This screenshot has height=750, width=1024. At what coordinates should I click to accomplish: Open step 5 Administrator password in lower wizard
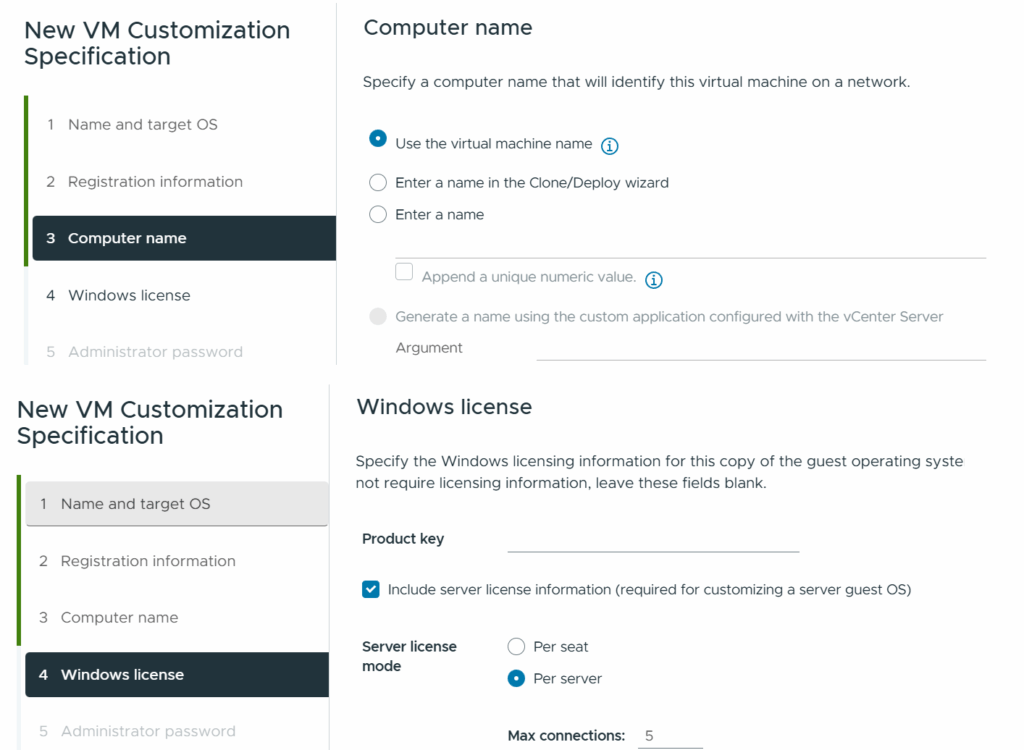[177, 731]
